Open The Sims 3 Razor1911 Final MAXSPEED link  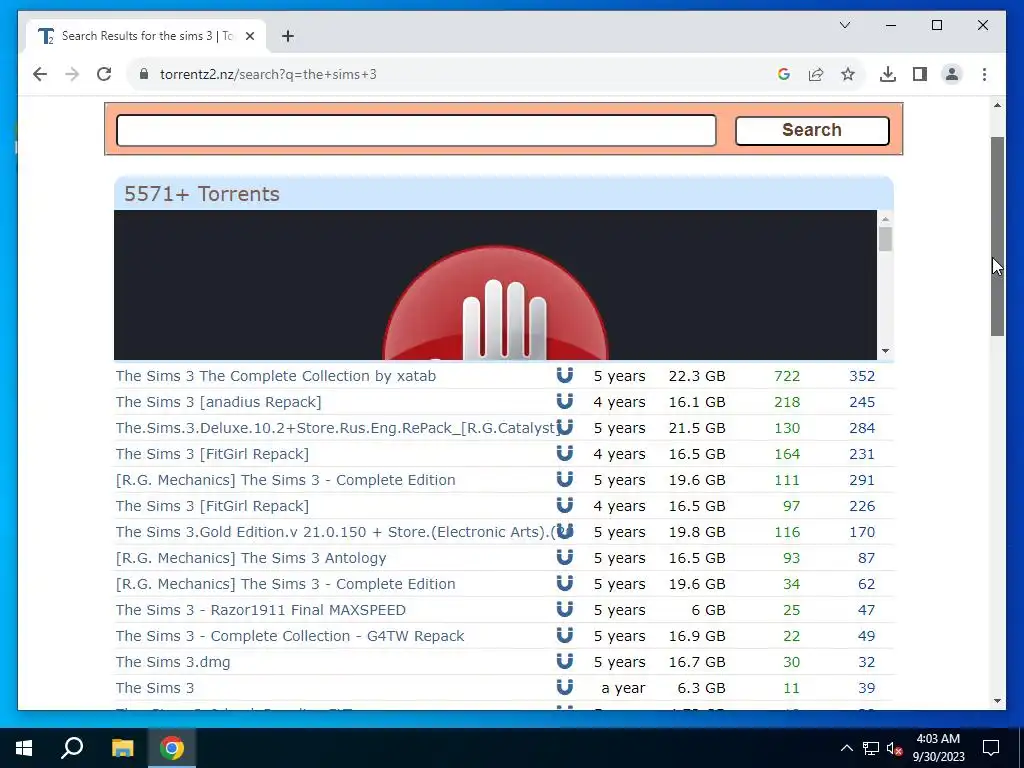coord(261,610)
